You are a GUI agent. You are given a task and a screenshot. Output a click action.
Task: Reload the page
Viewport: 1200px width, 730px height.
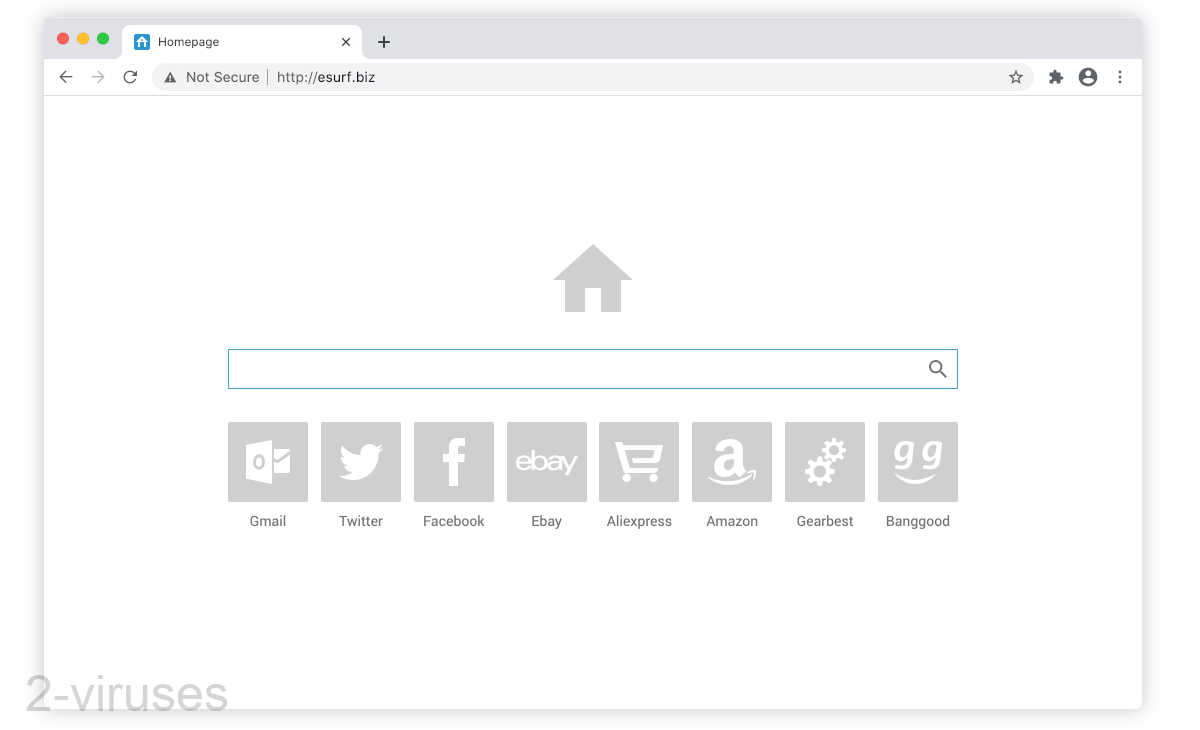point(130,76)
